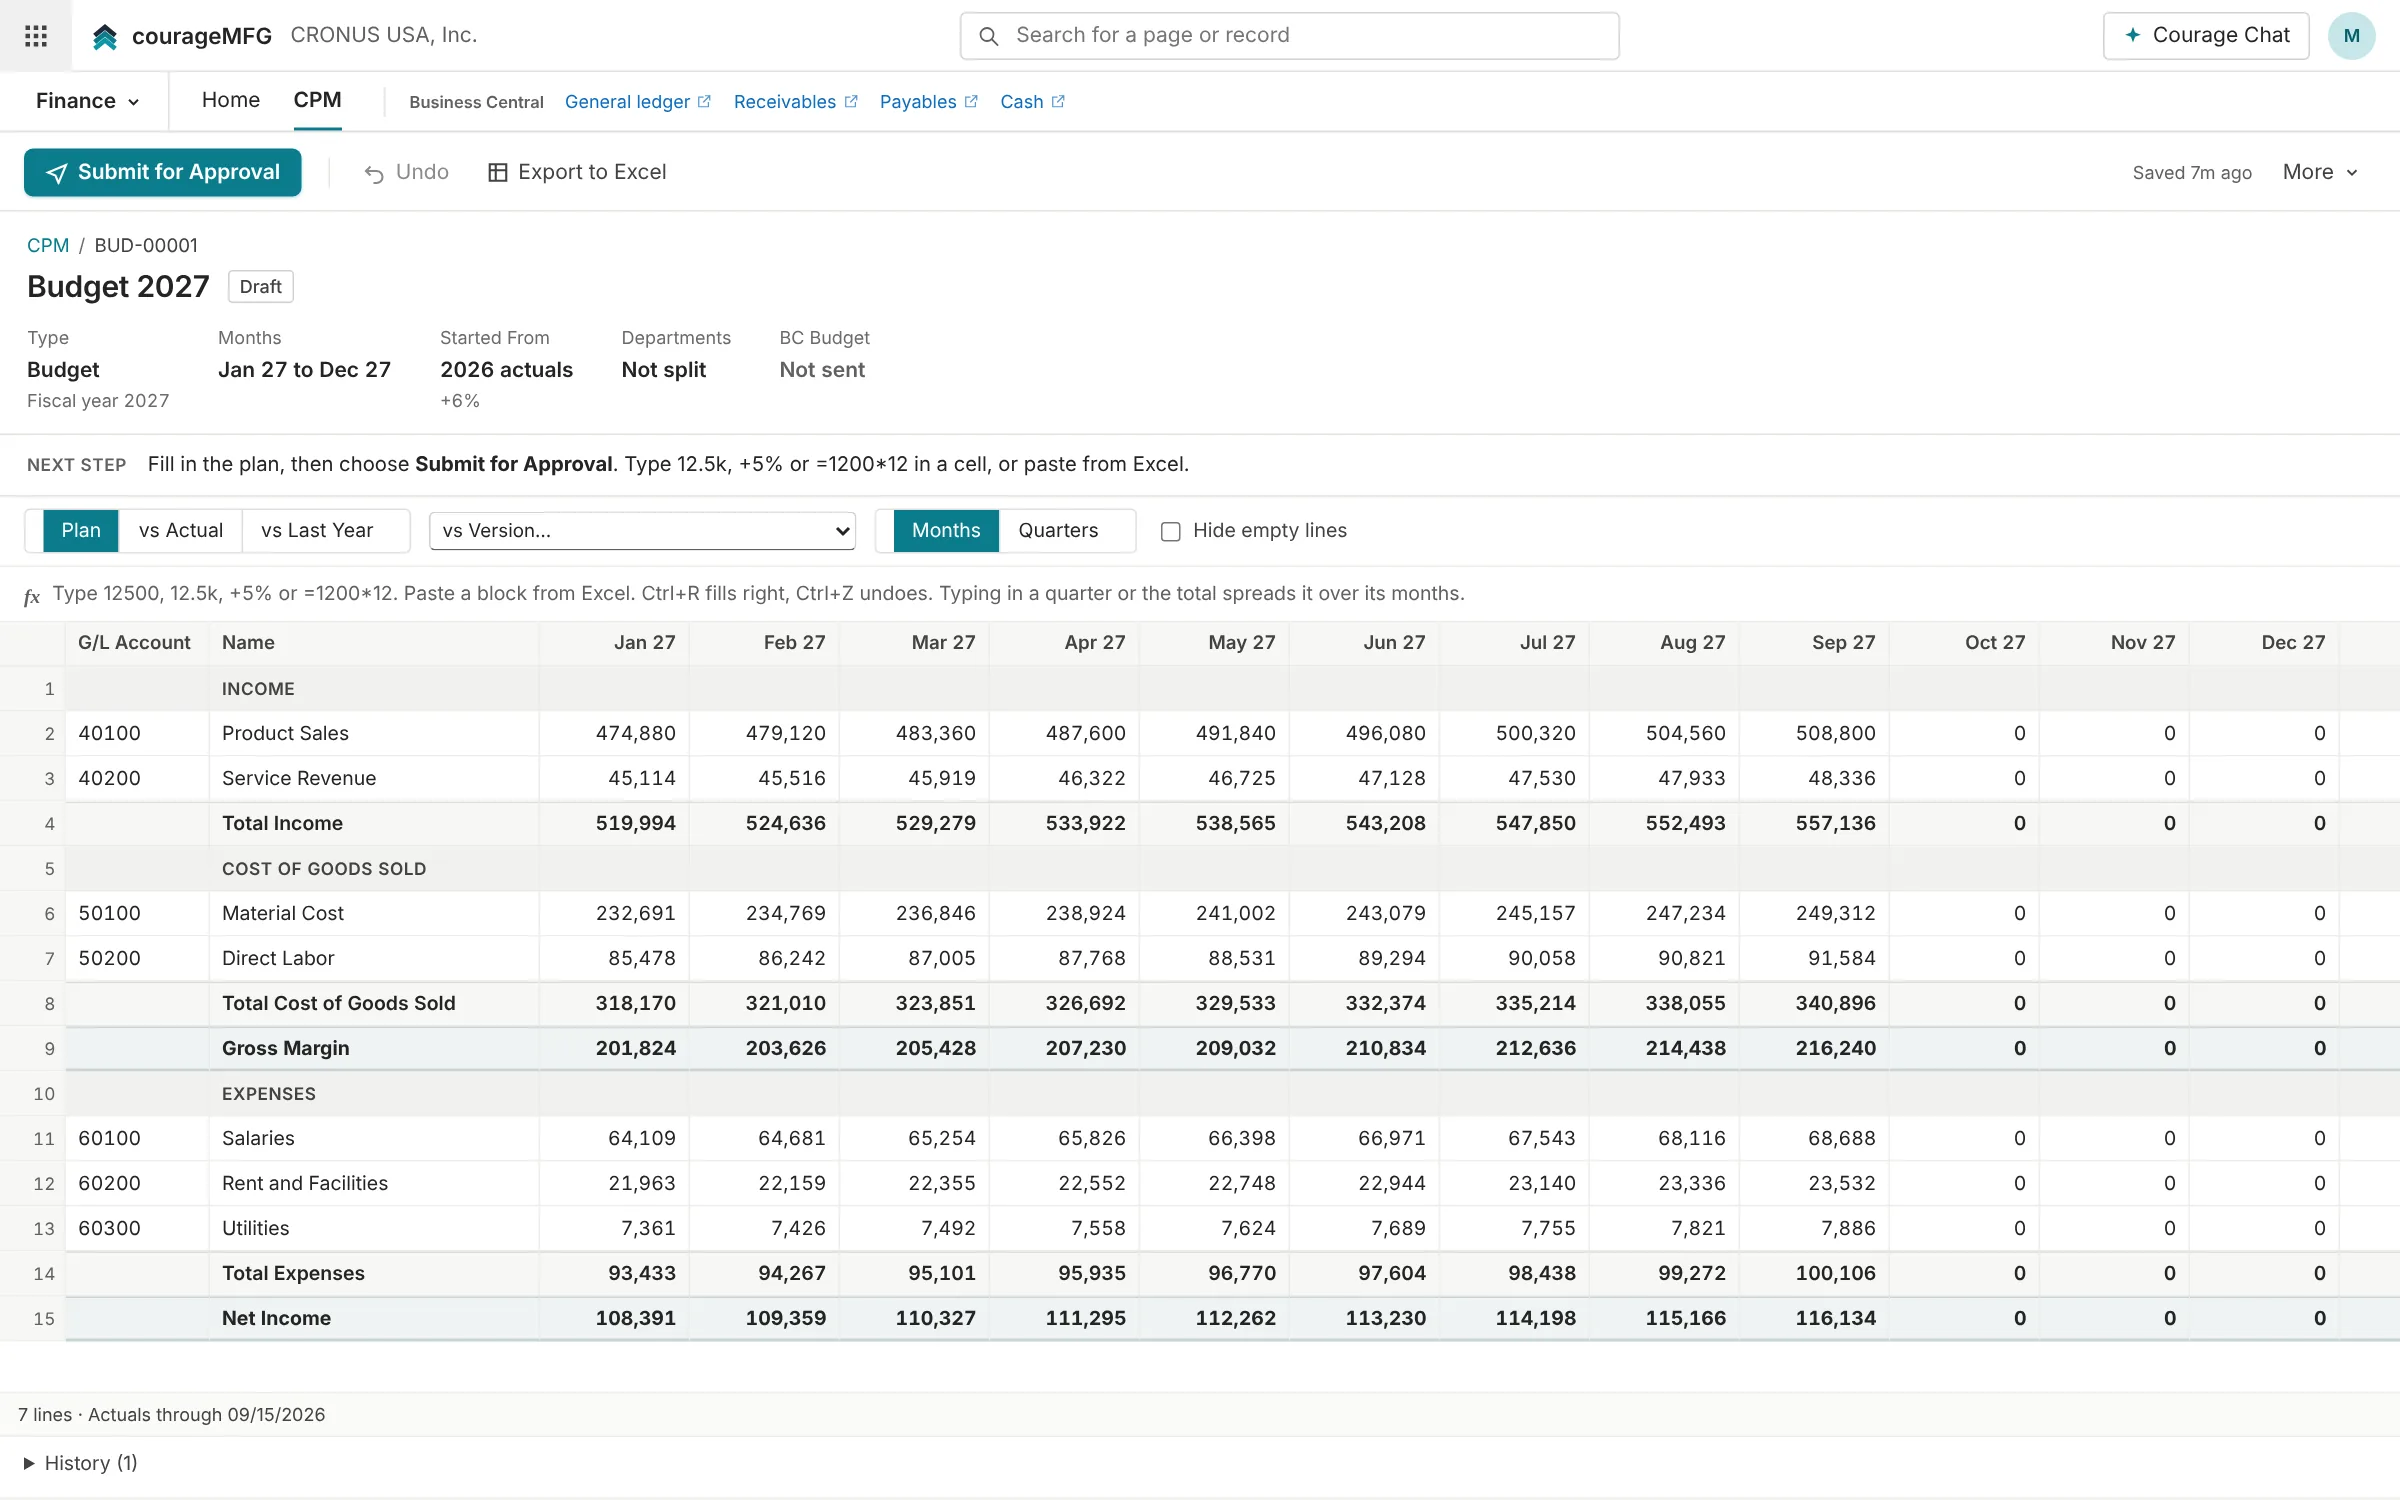Click the General ledger external link icon

tap(704, 101)
